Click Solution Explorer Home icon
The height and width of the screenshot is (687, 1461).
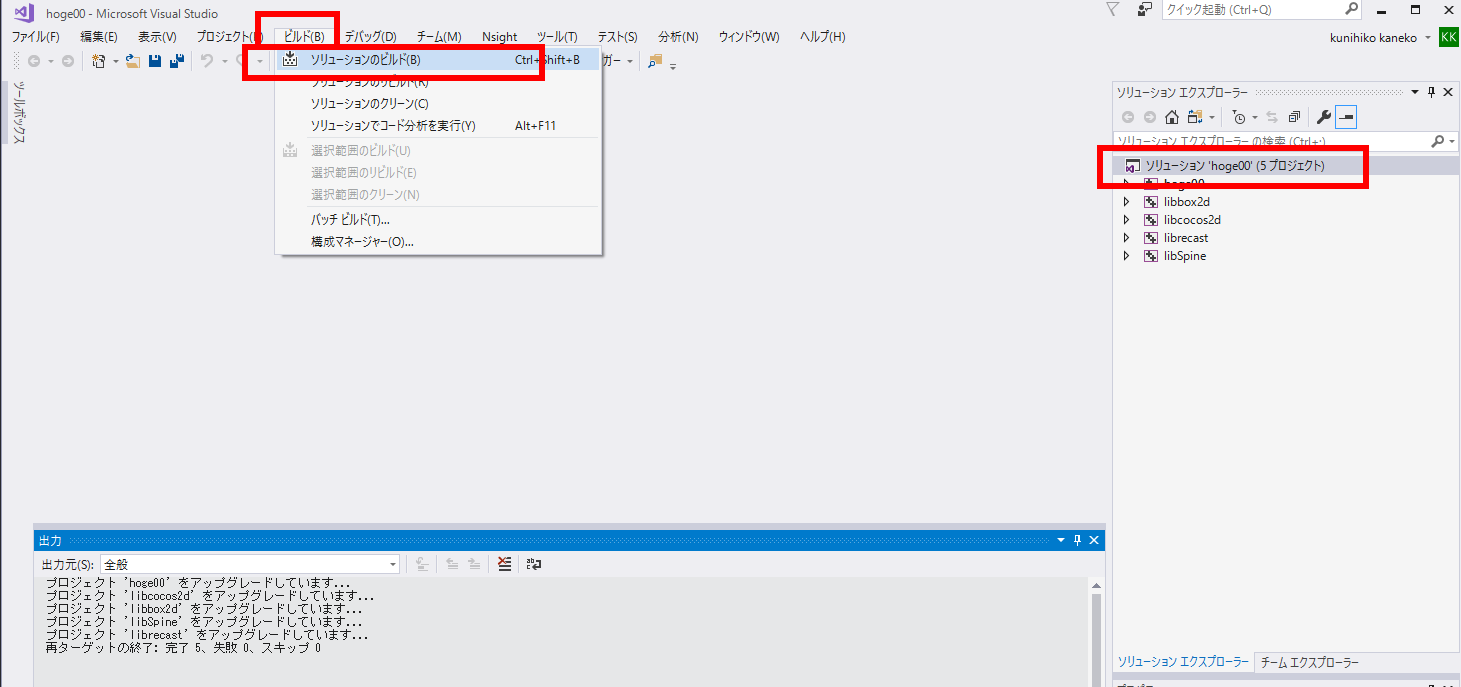point(1172,117)
